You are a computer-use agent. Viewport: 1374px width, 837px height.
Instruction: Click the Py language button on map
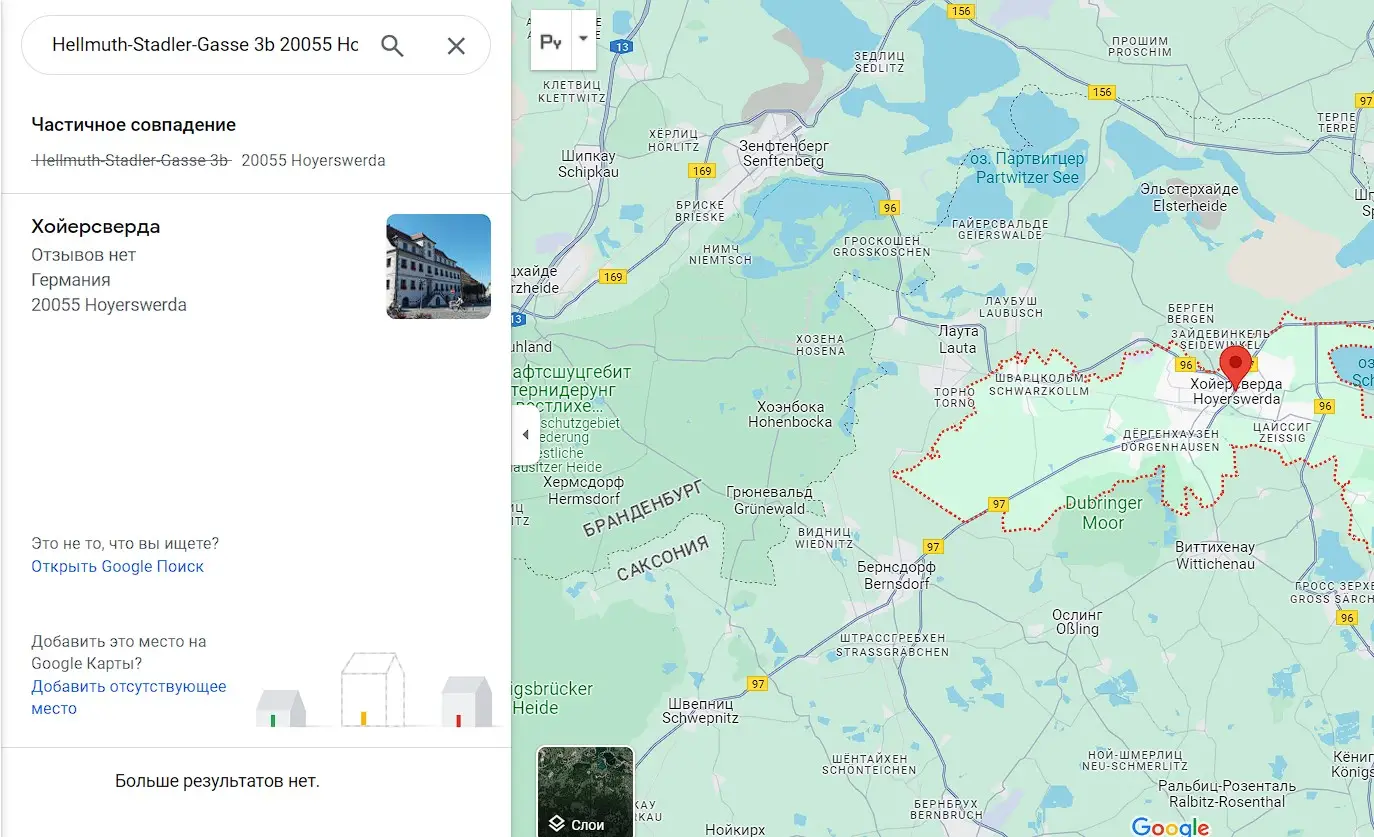[x=550, y=41]
